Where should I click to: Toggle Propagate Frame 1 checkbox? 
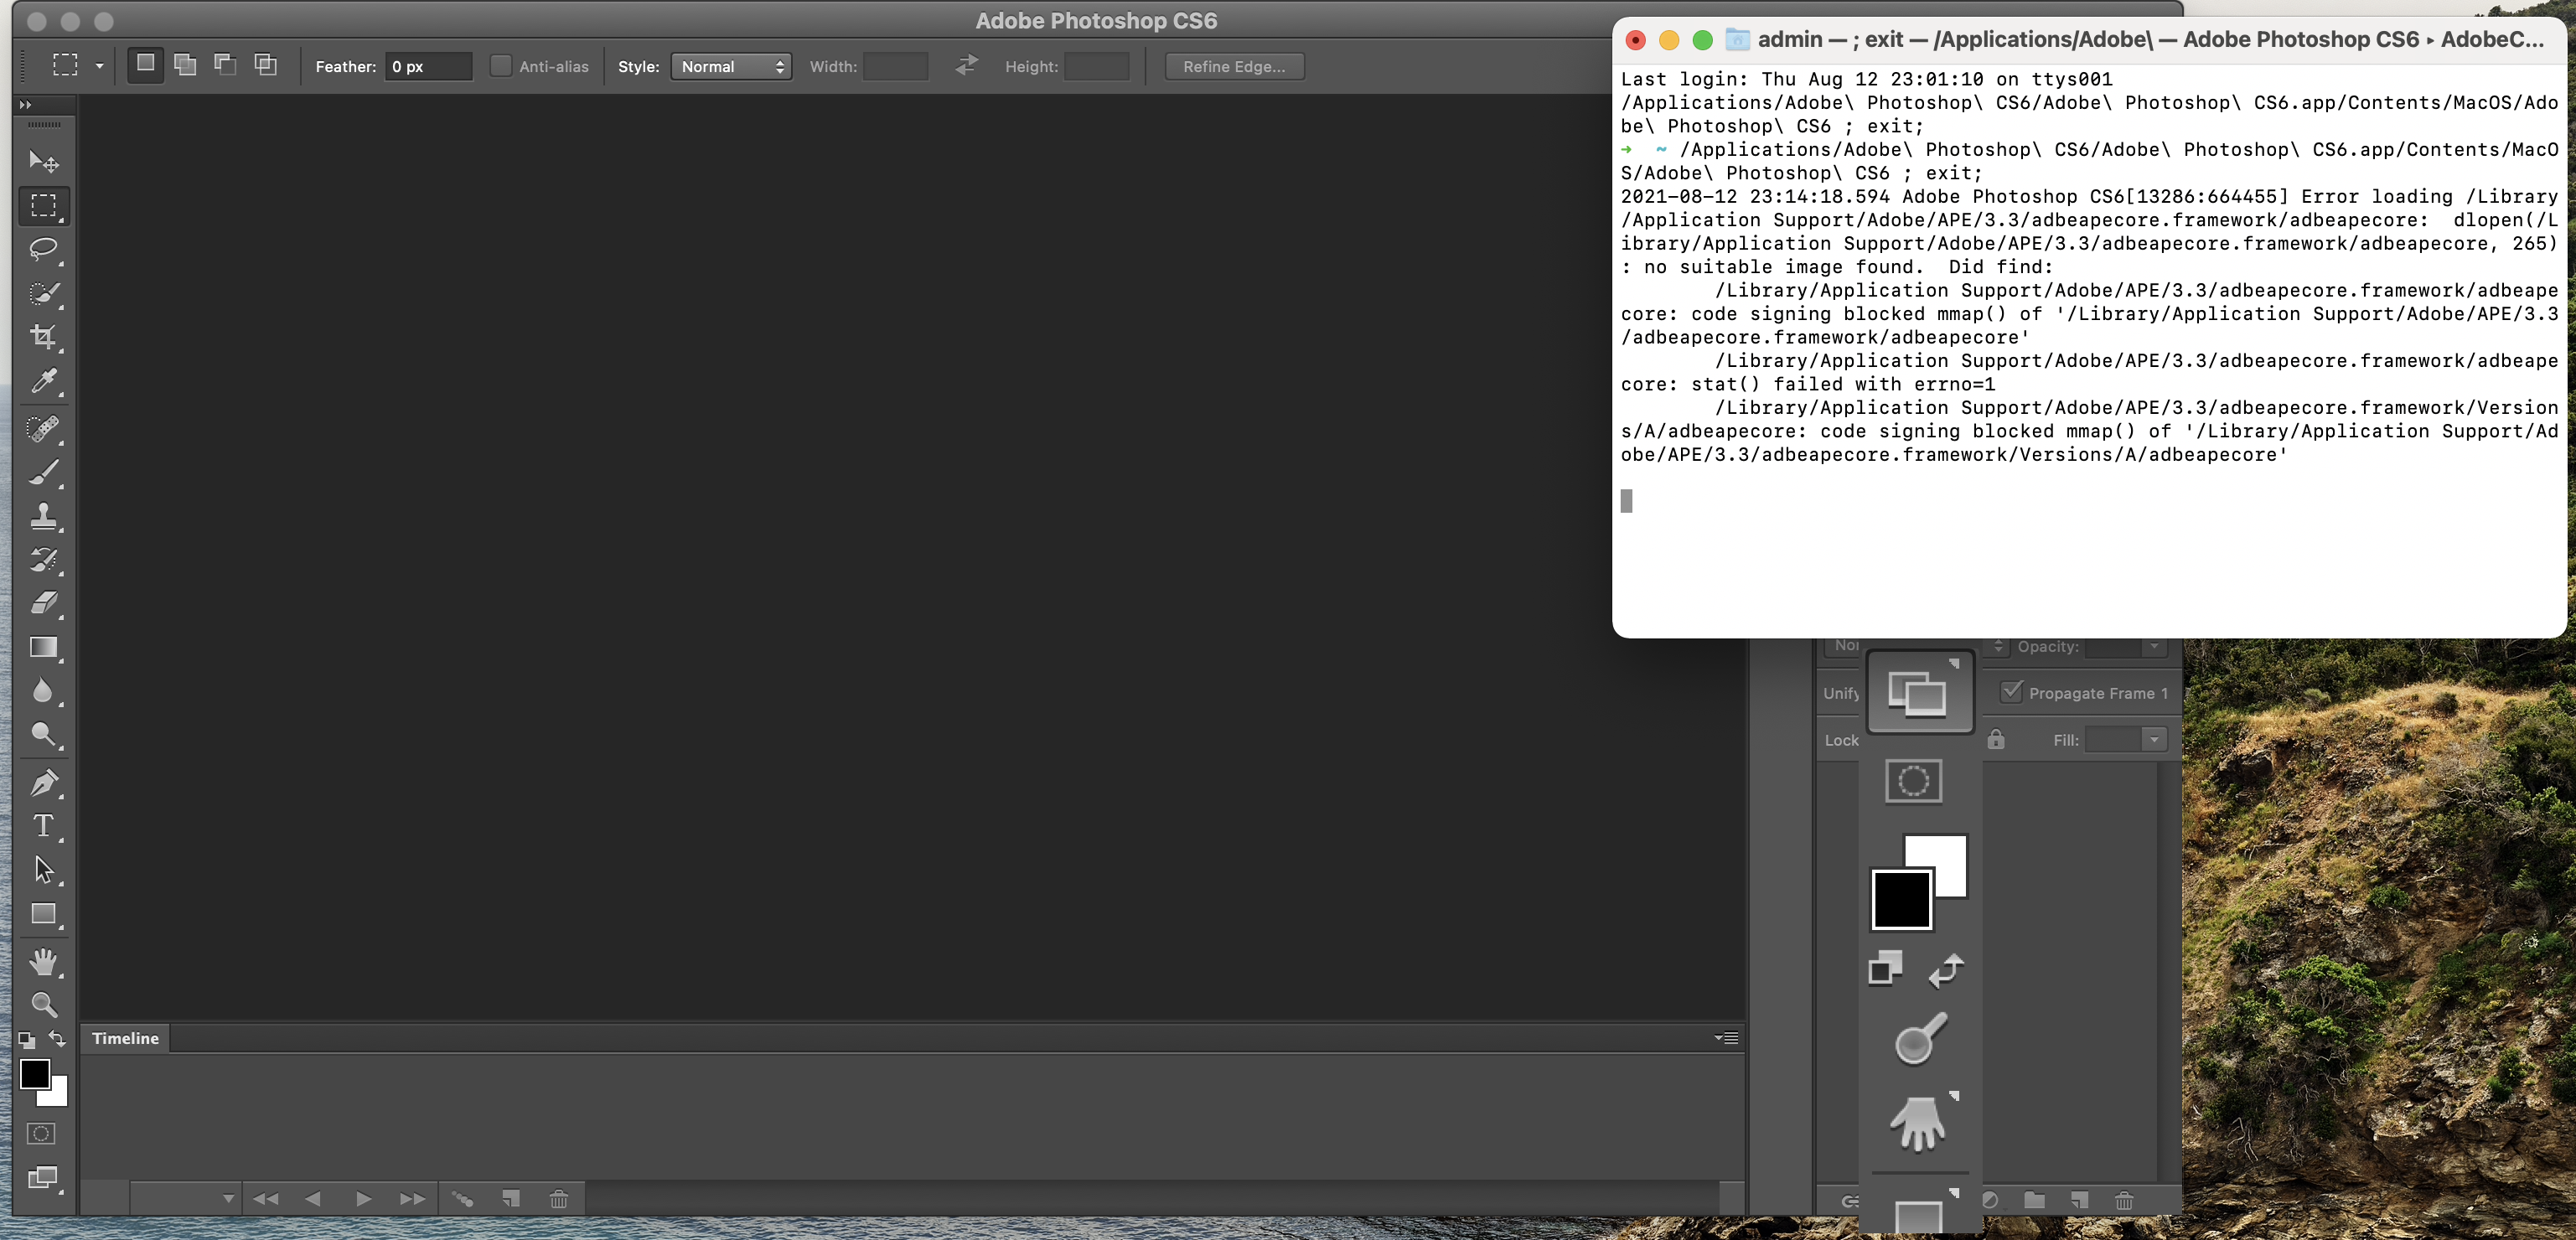point(2011,692)
